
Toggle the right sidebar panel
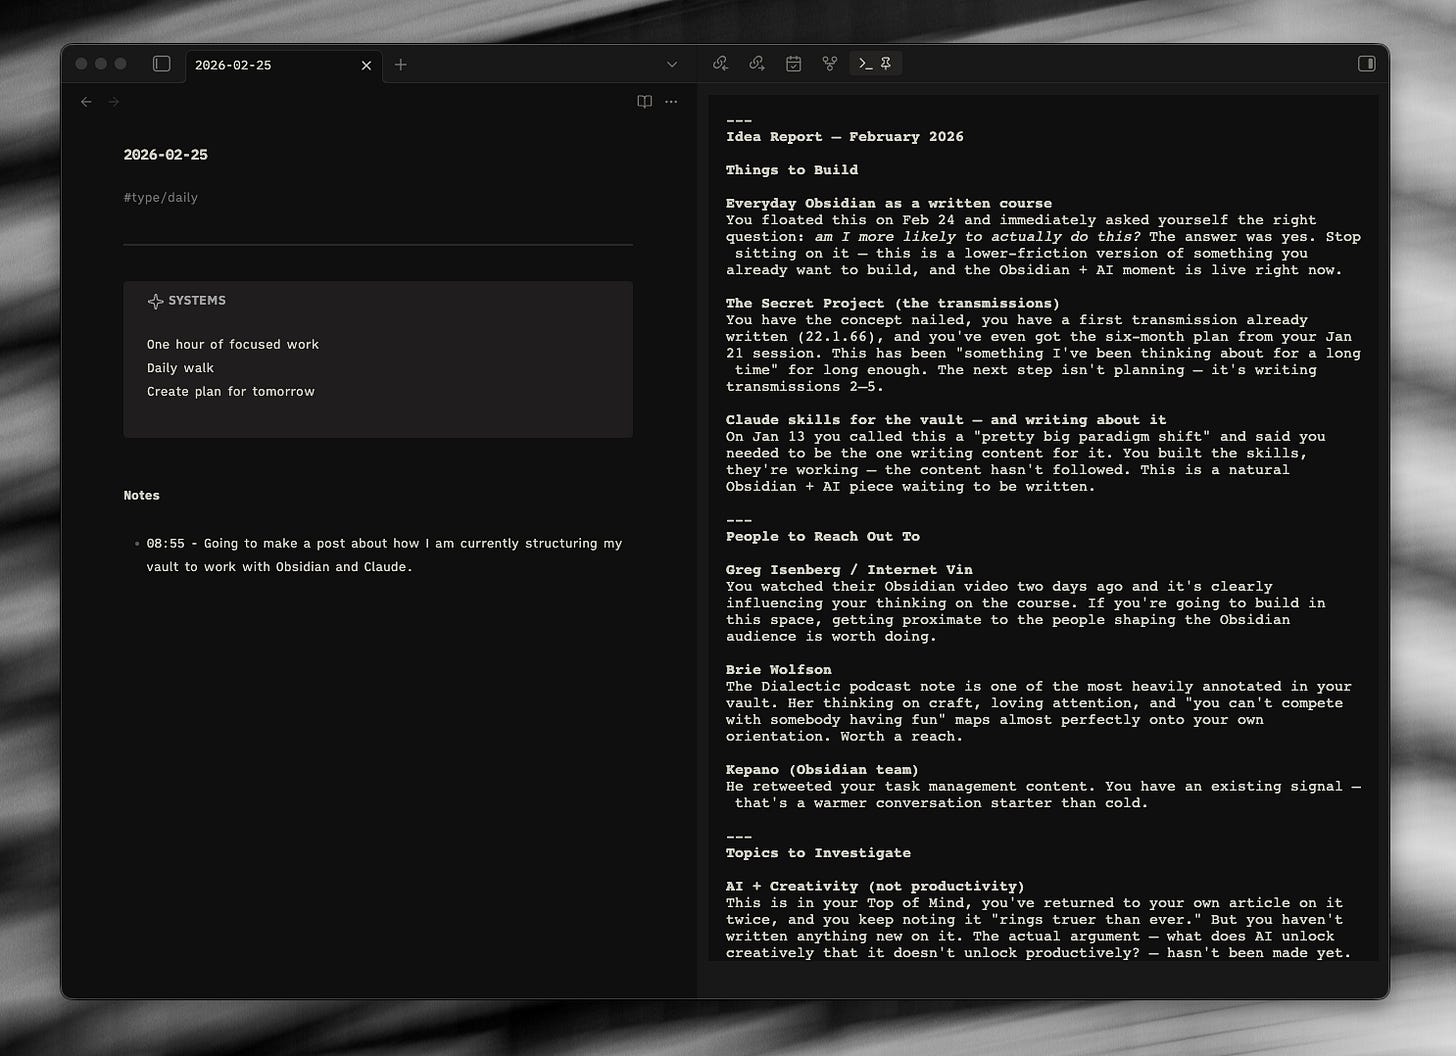click(1367, 64)
